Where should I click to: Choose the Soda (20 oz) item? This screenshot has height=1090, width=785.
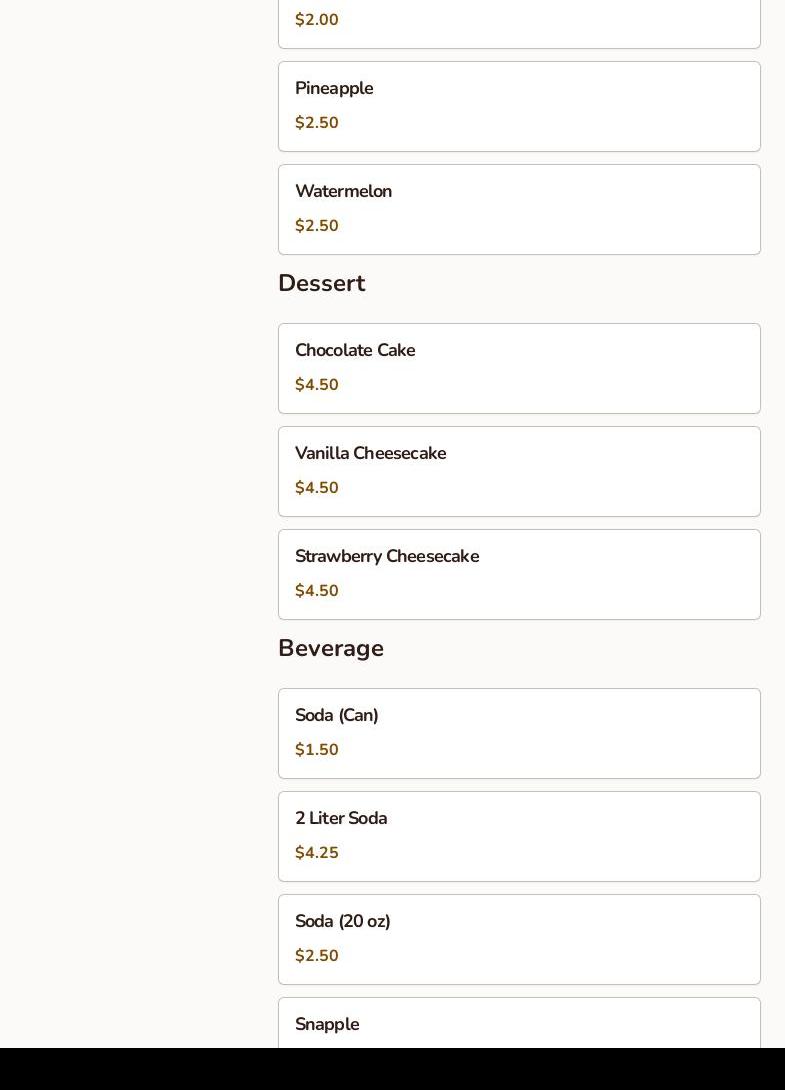click(343, 922)
